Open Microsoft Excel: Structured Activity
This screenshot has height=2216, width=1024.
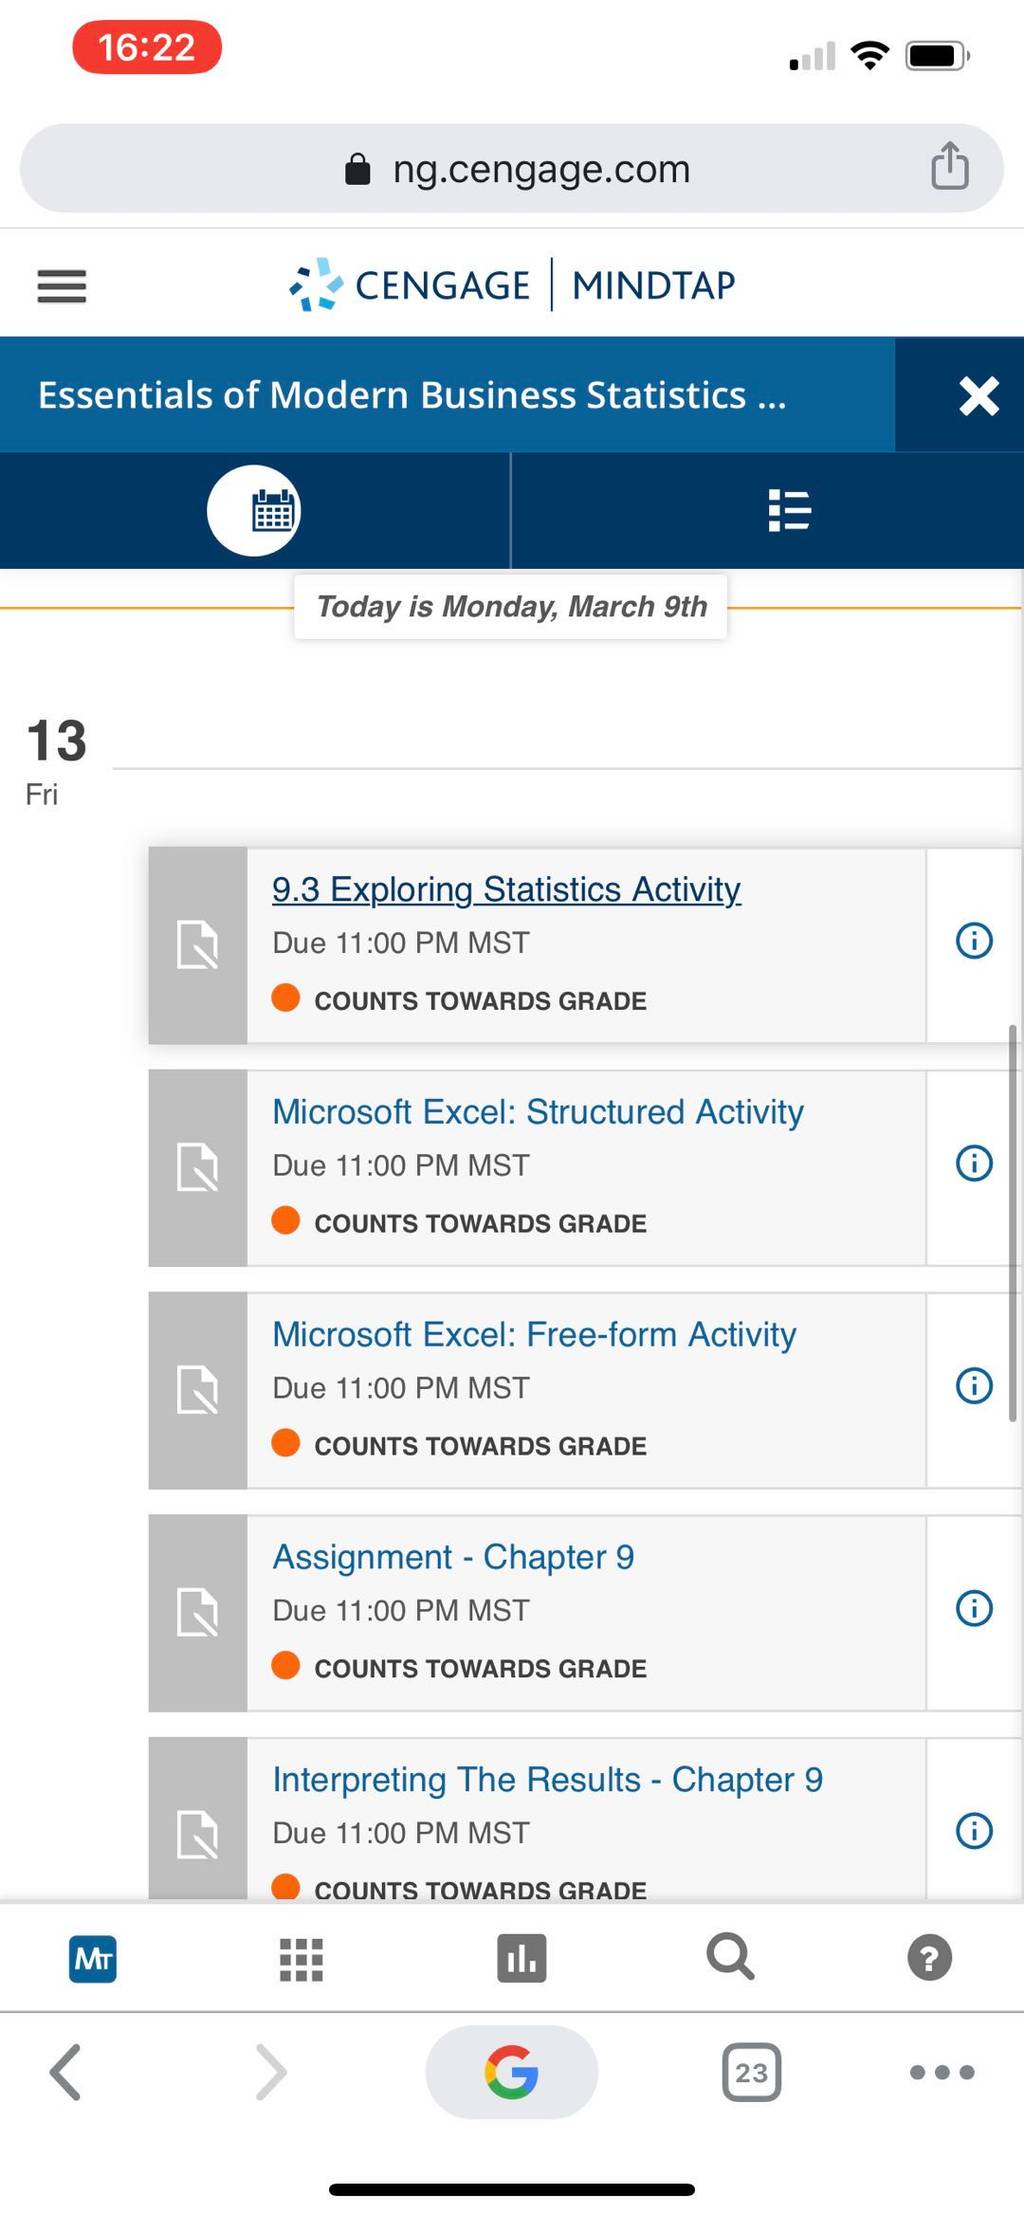(x=538, y=1112)
